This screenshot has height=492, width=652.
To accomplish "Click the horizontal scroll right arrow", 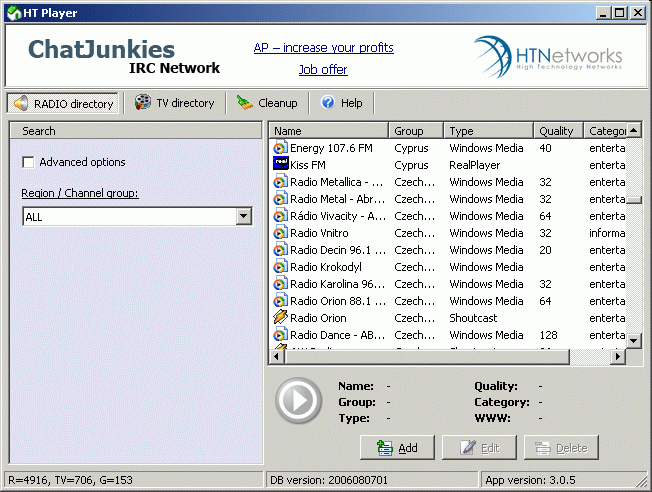I will click(x=618, y=356).
